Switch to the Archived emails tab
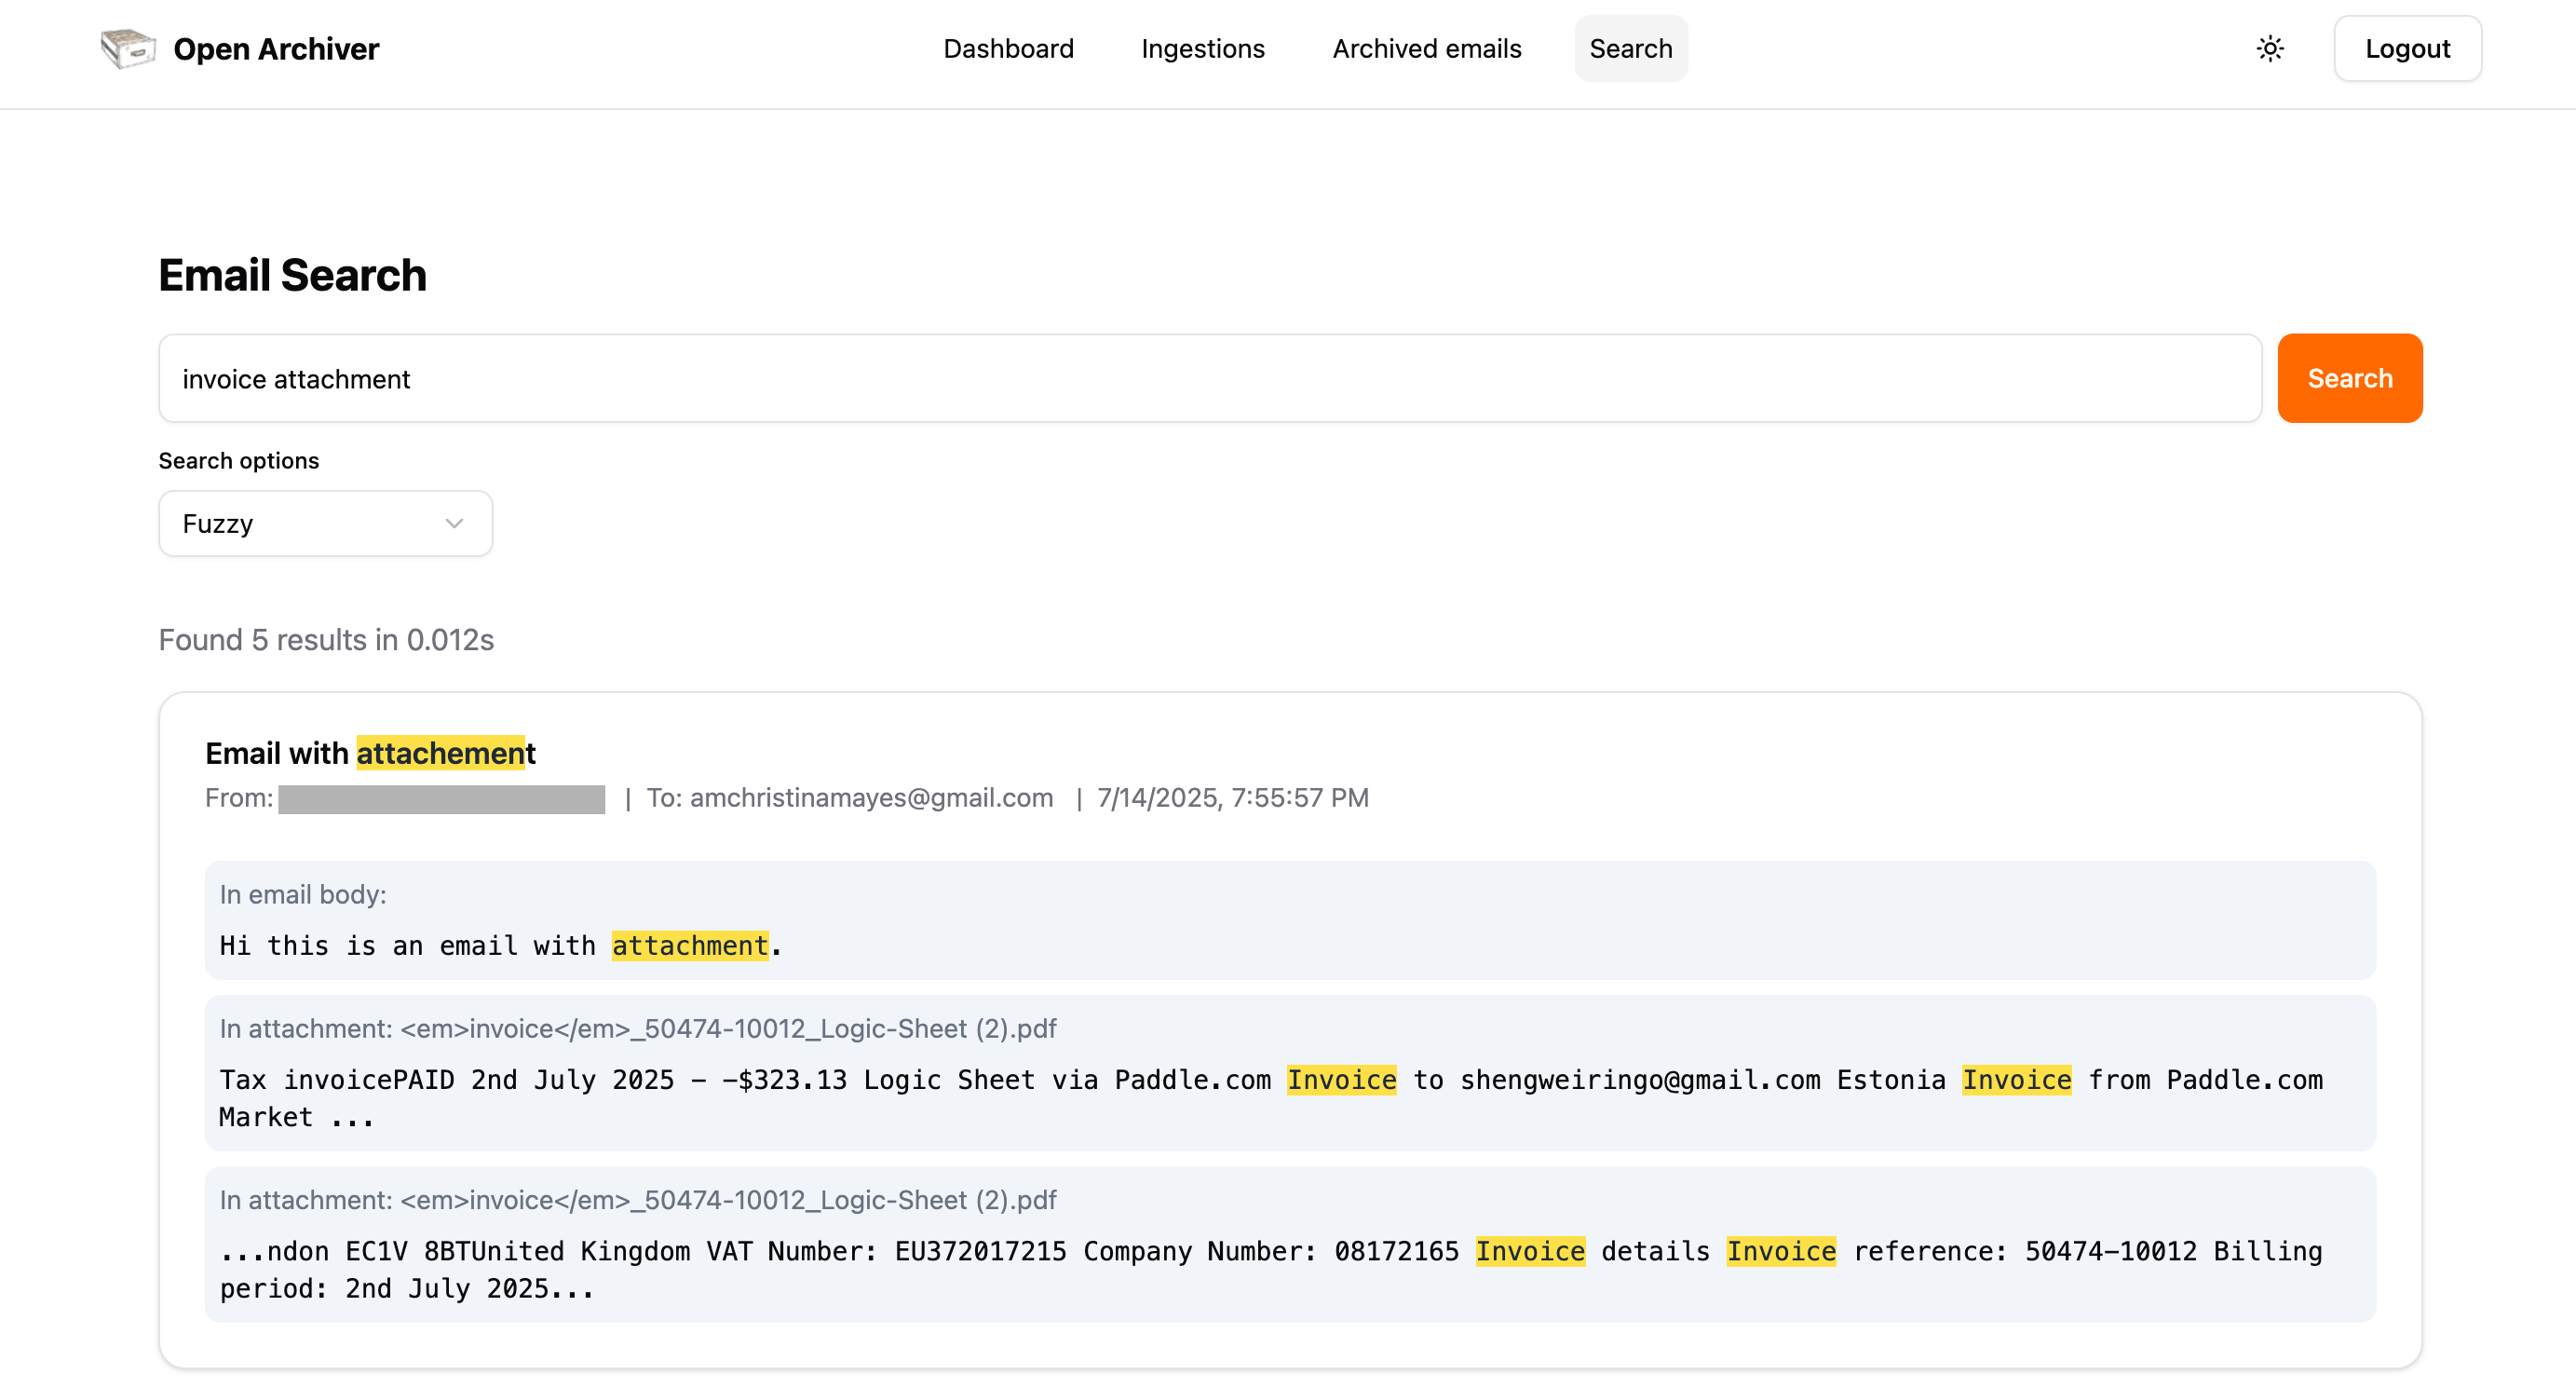Screen dimensions: 2576x1388 [1426, 48]
